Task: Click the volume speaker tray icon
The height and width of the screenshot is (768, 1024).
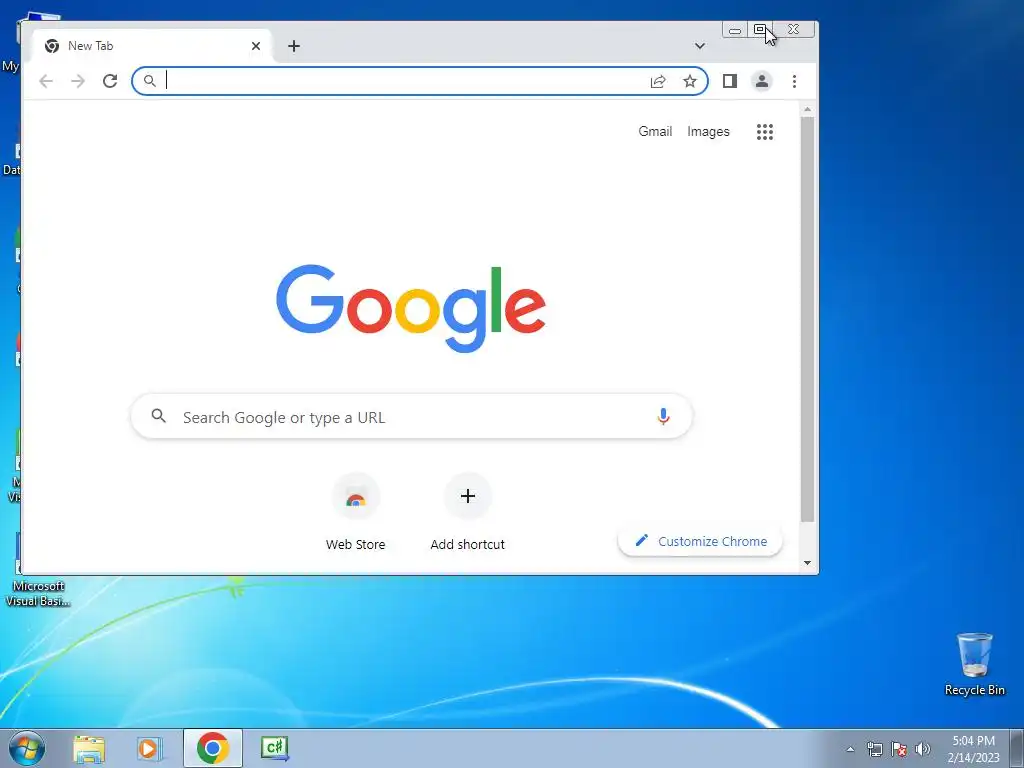Action: click(922, 749)
